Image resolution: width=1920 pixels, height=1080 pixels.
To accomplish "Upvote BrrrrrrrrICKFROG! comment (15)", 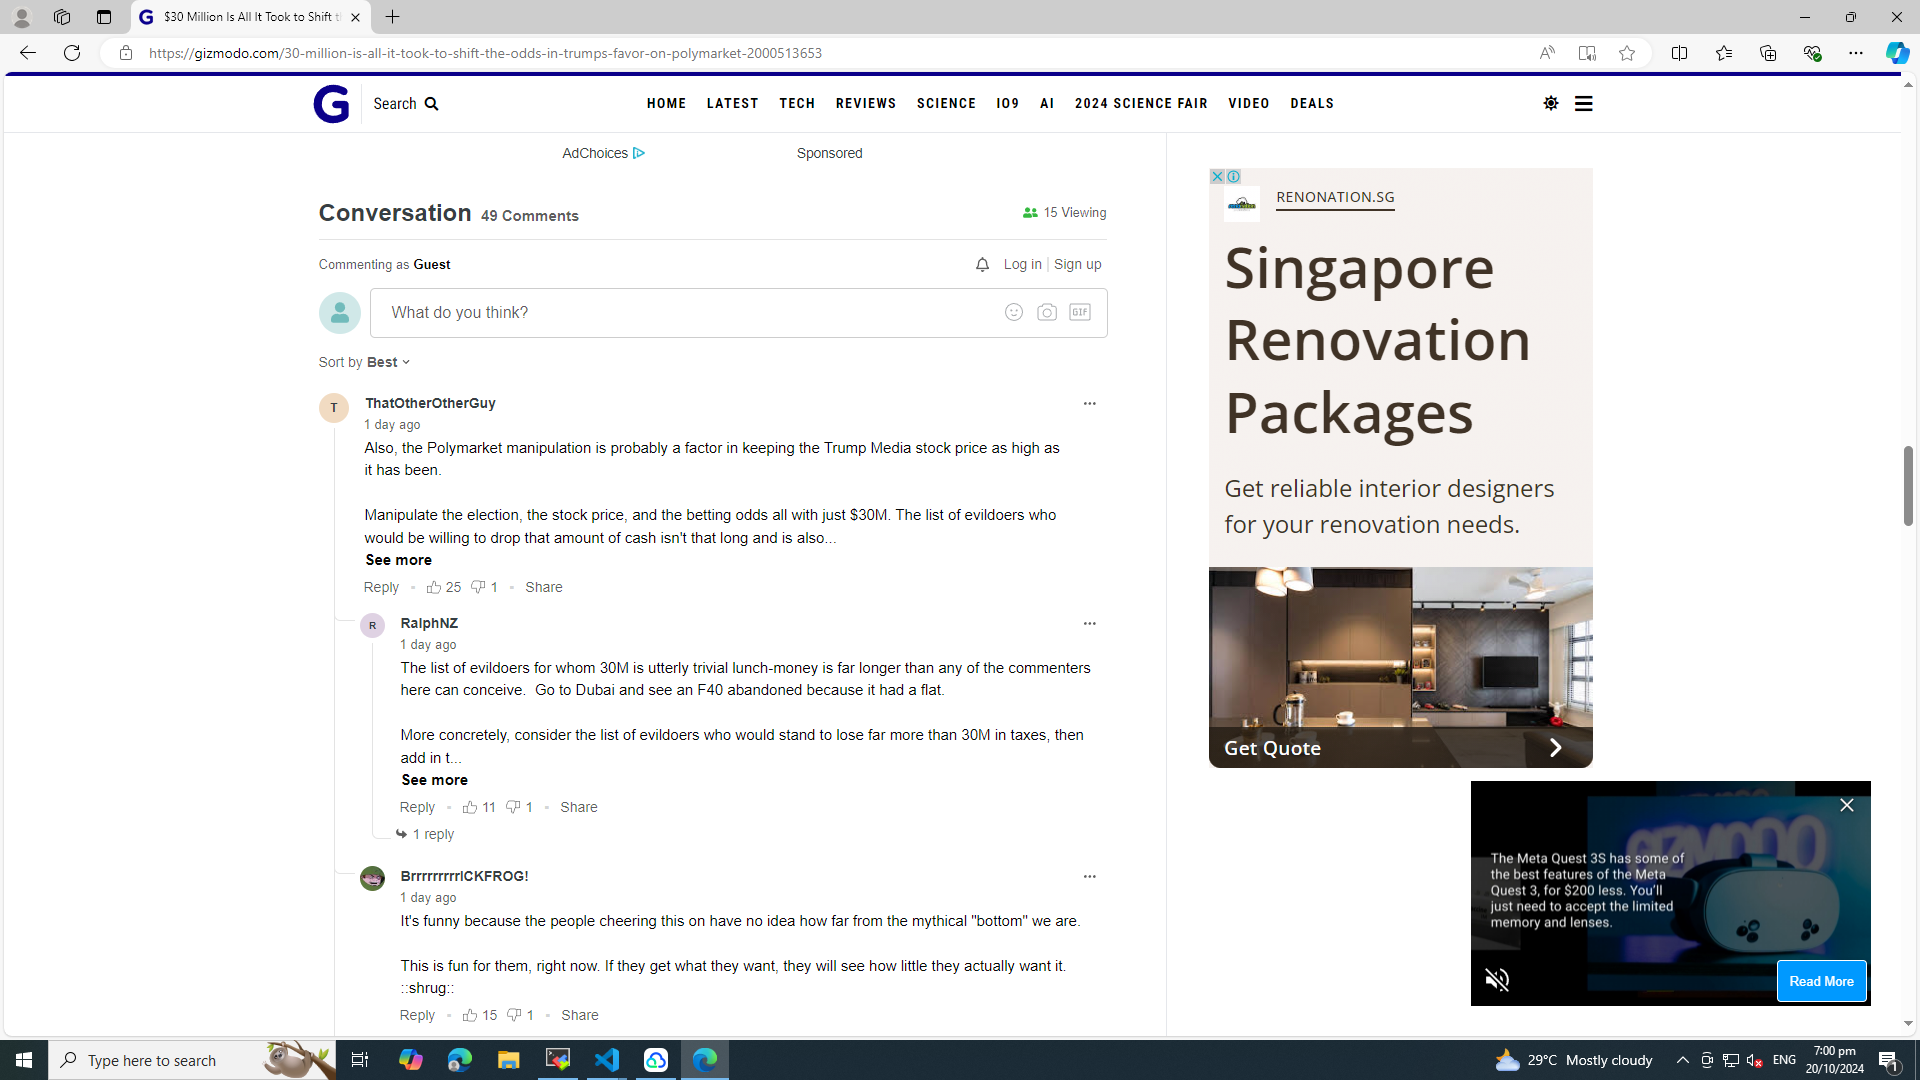I will (479, 1015).
